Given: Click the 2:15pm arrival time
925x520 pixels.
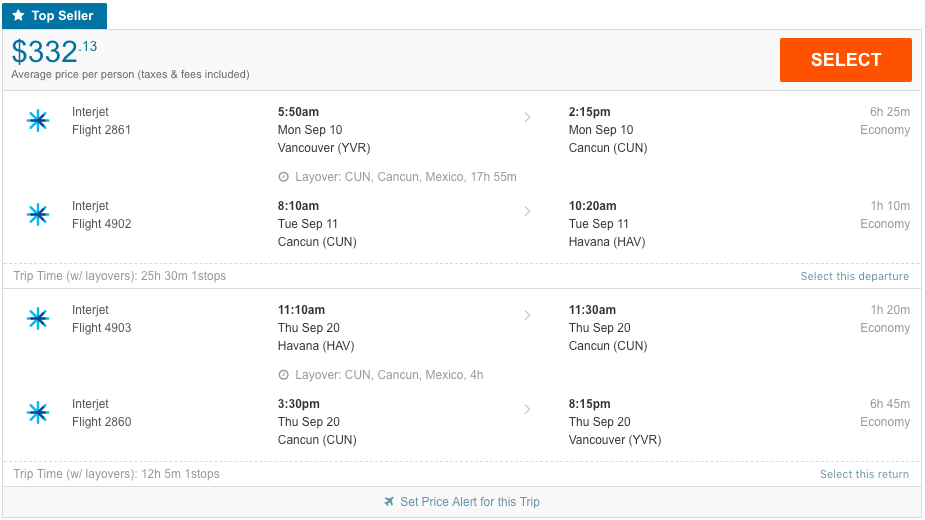Looking at the screenshot, I should click(589, 112).
